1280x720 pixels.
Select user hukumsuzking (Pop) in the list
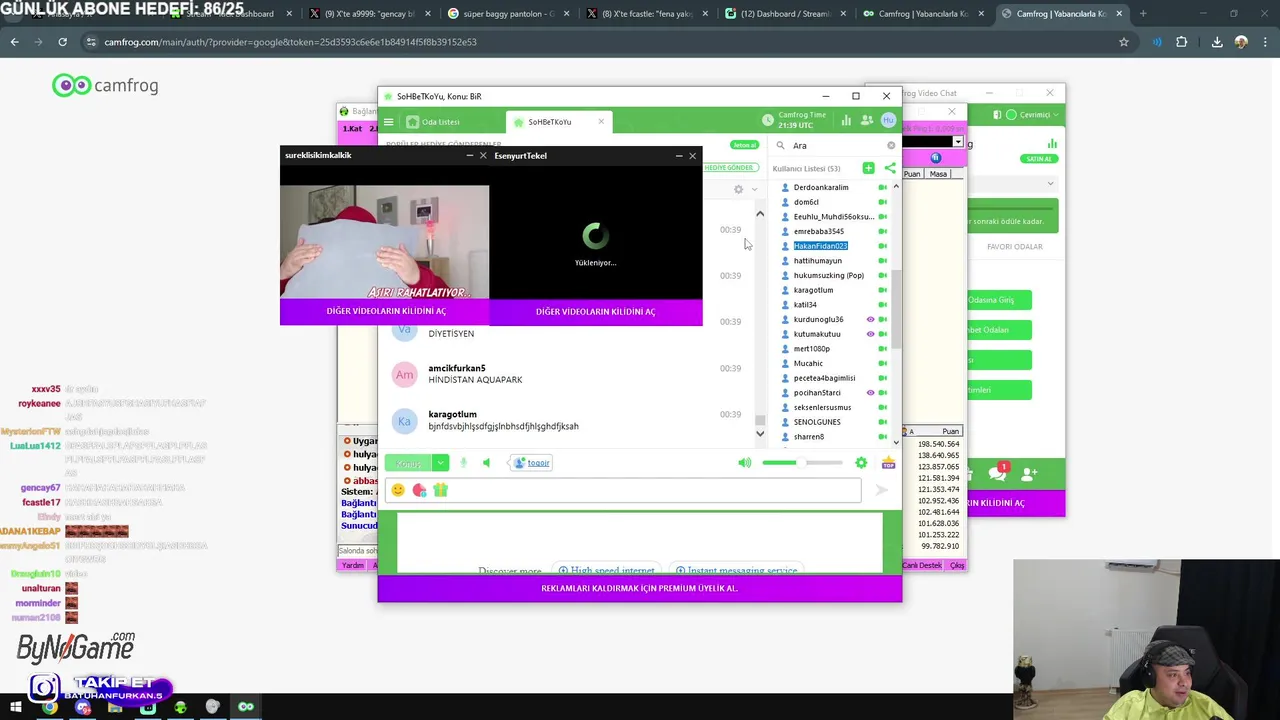(828, 276)
